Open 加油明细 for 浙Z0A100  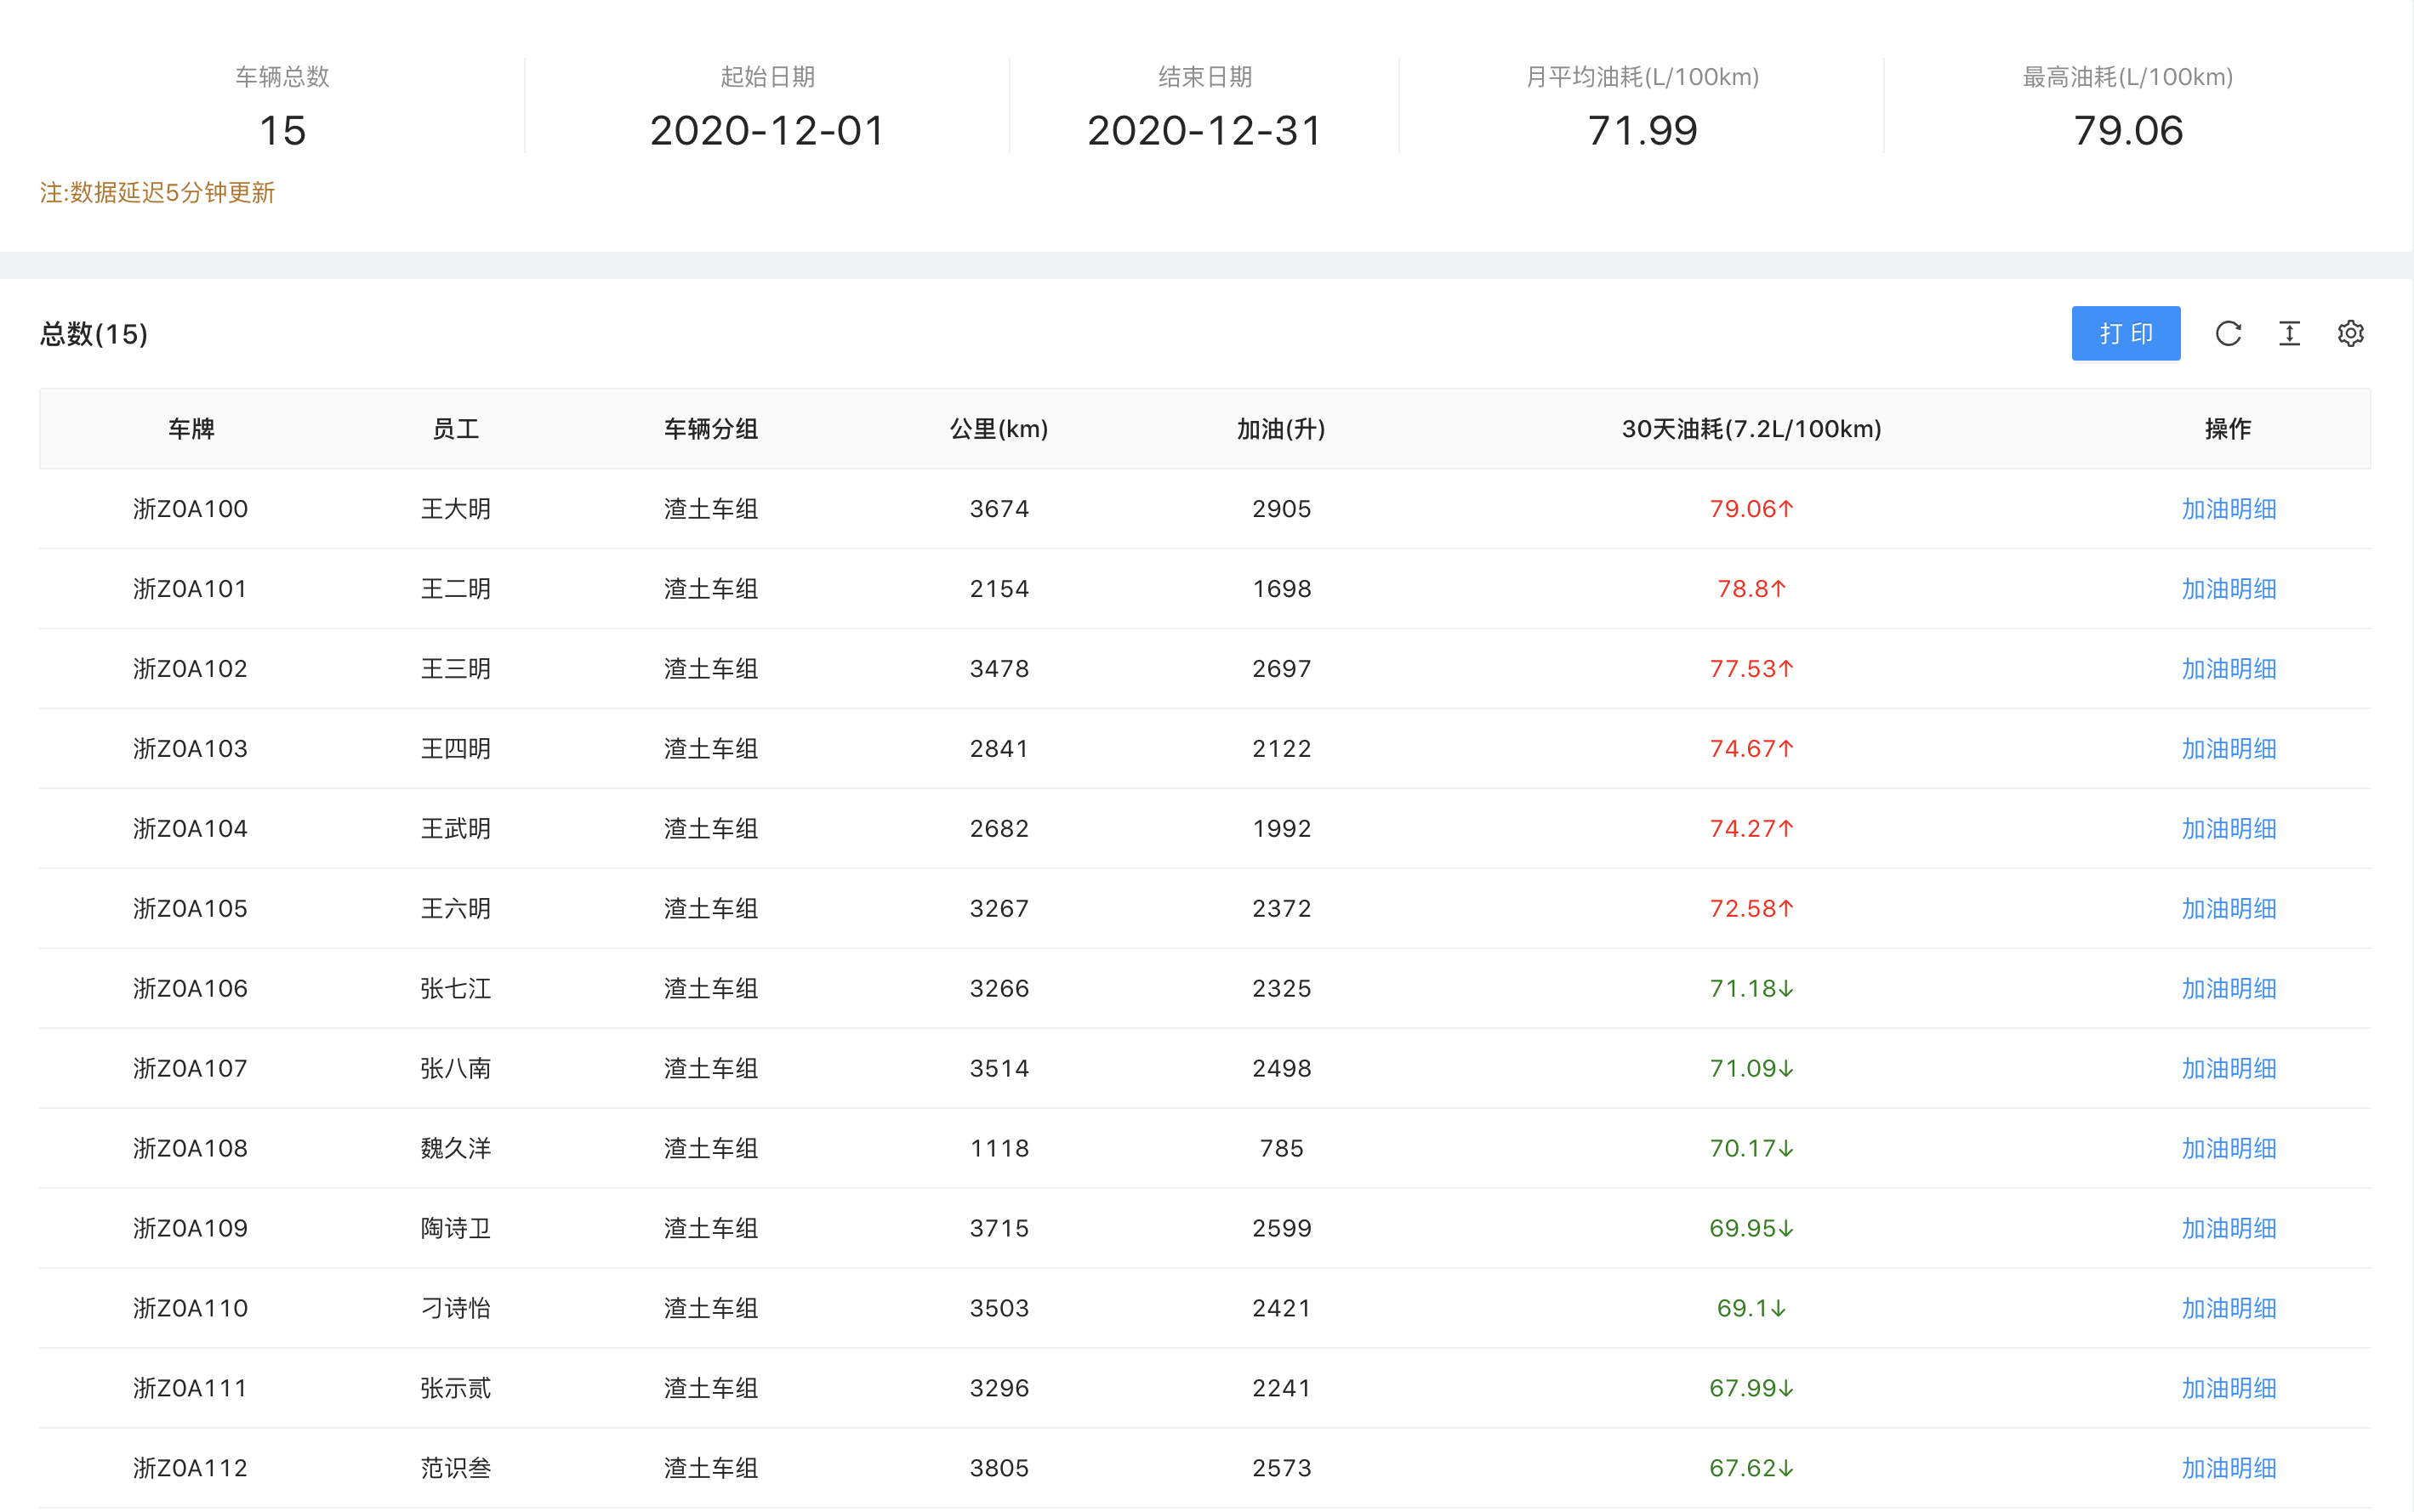2228,509
